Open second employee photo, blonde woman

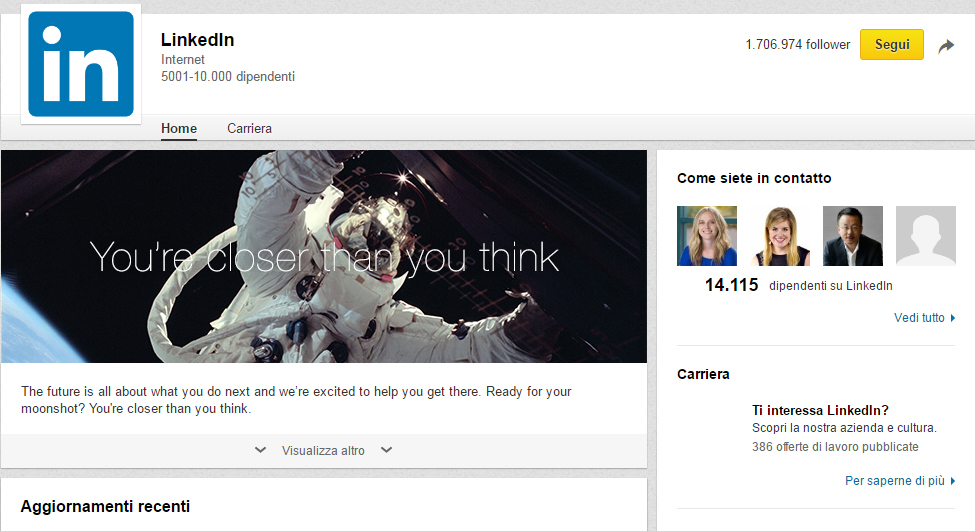coord(780,236)
